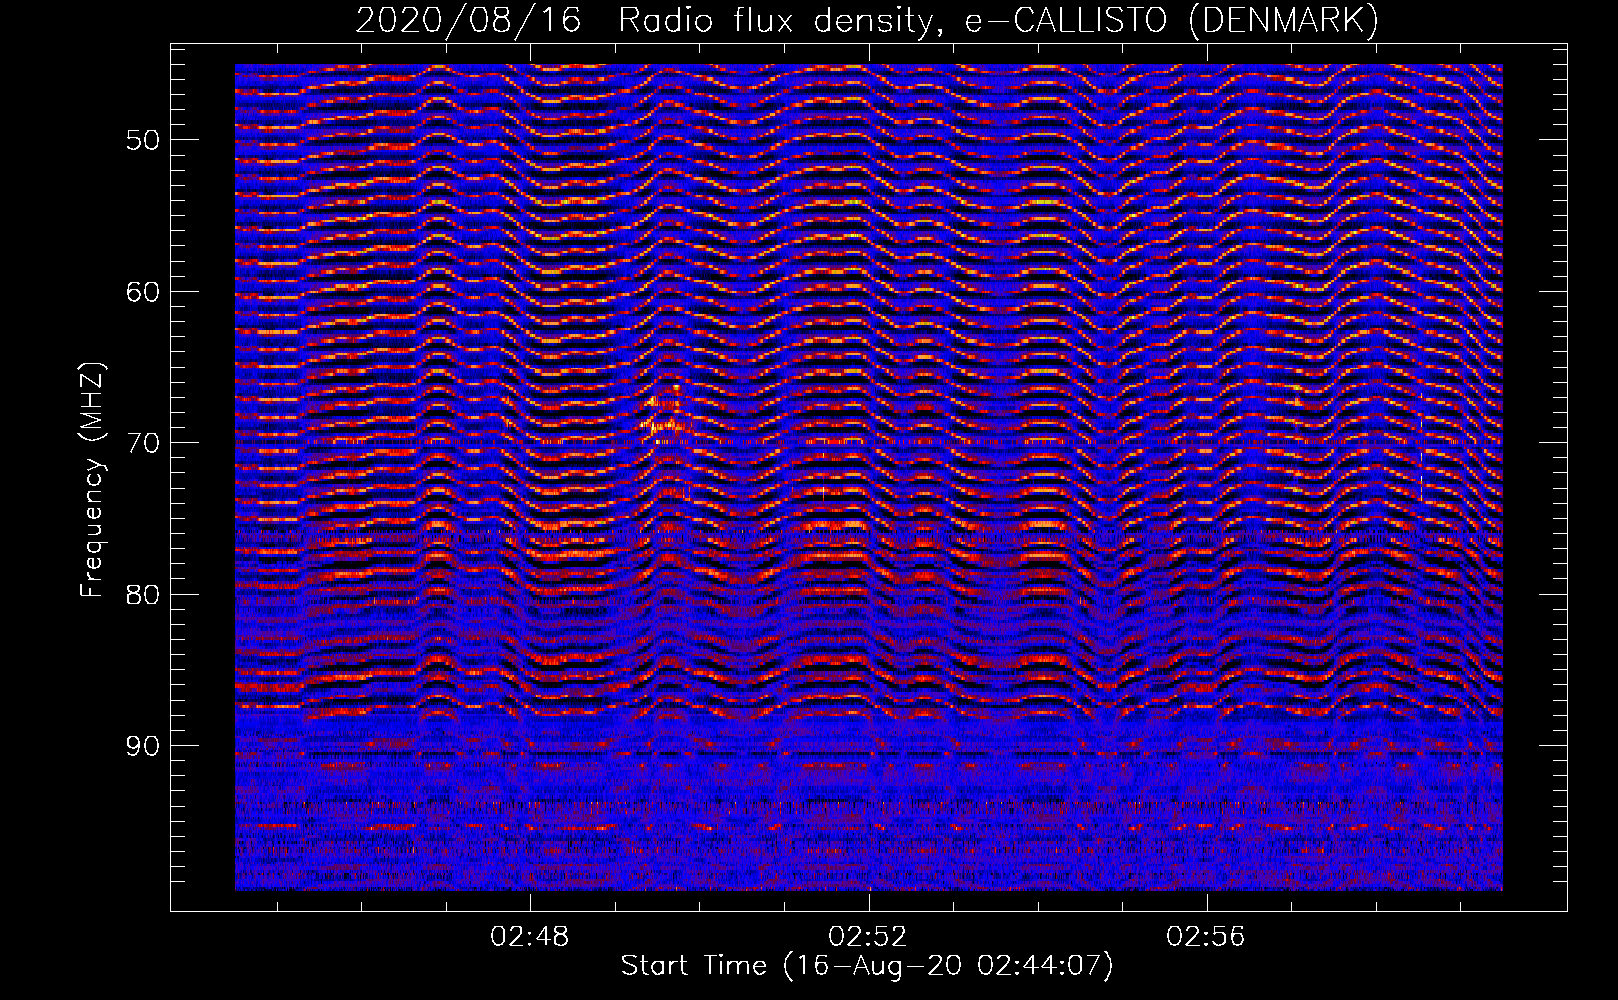Click the 02:56 time tick label
Screen dimensions: 1618x1000
(1206, 937)
